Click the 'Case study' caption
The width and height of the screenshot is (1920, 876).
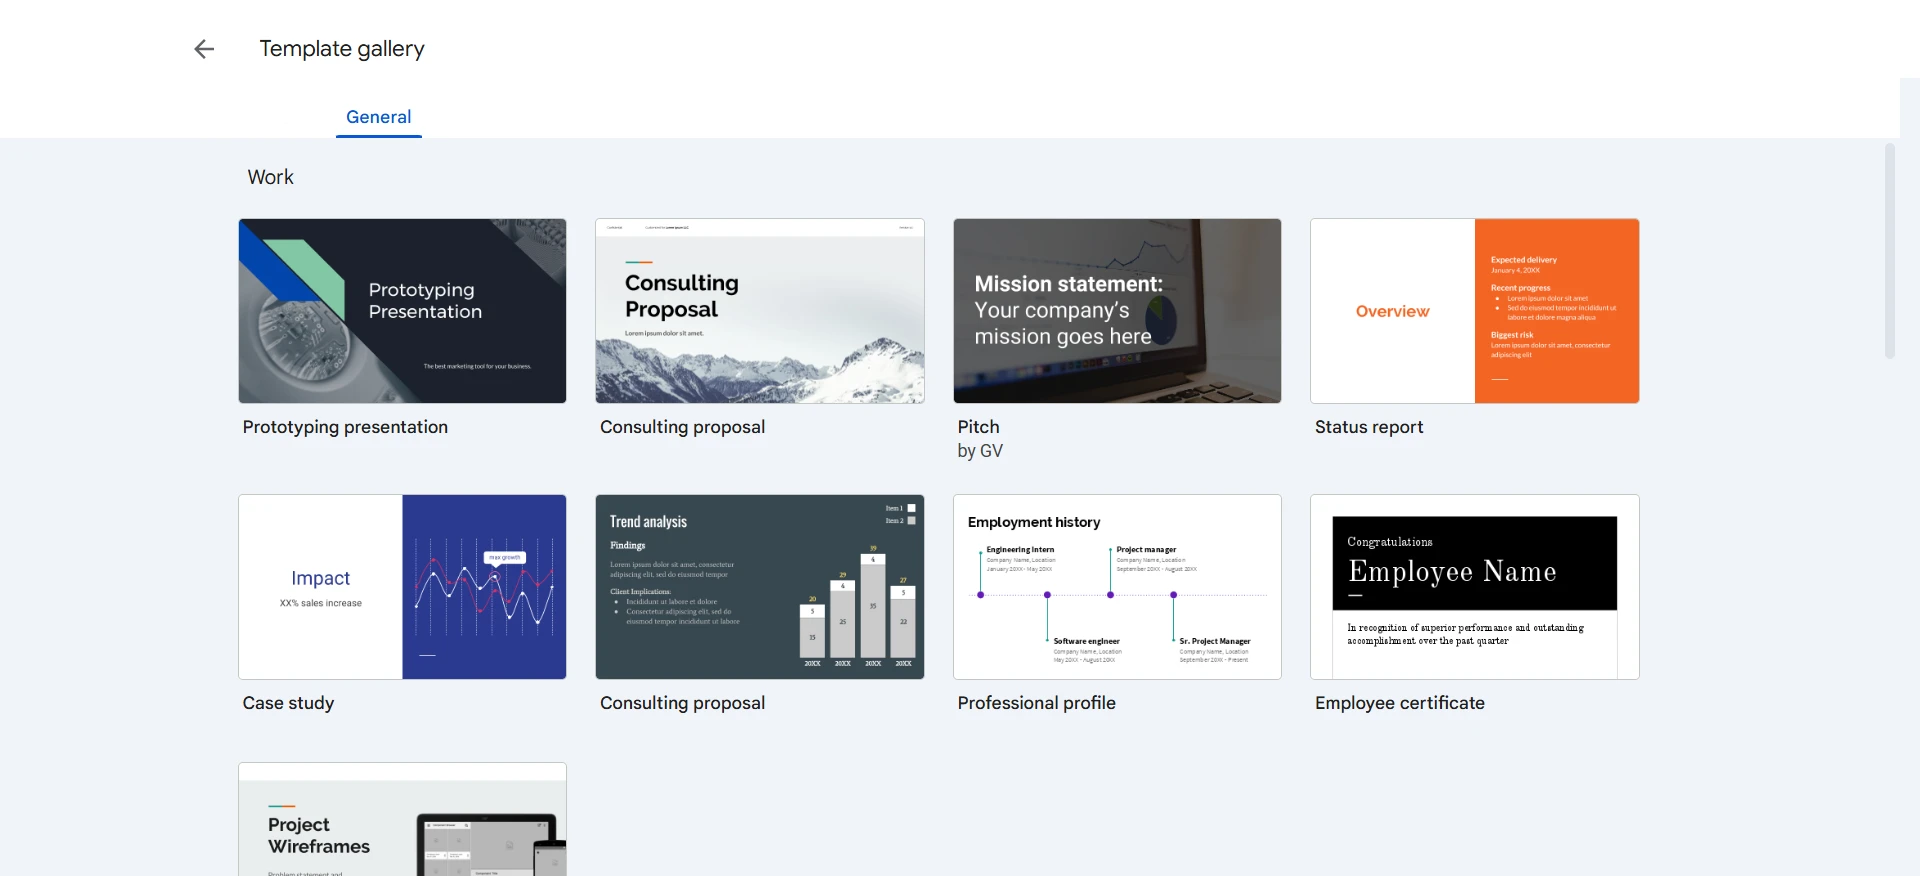[x=288, y=703]
